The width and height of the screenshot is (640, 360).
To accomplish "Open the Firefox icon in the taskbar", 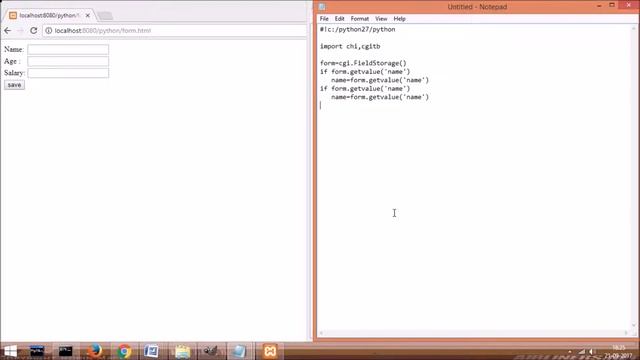I will 95,351.
